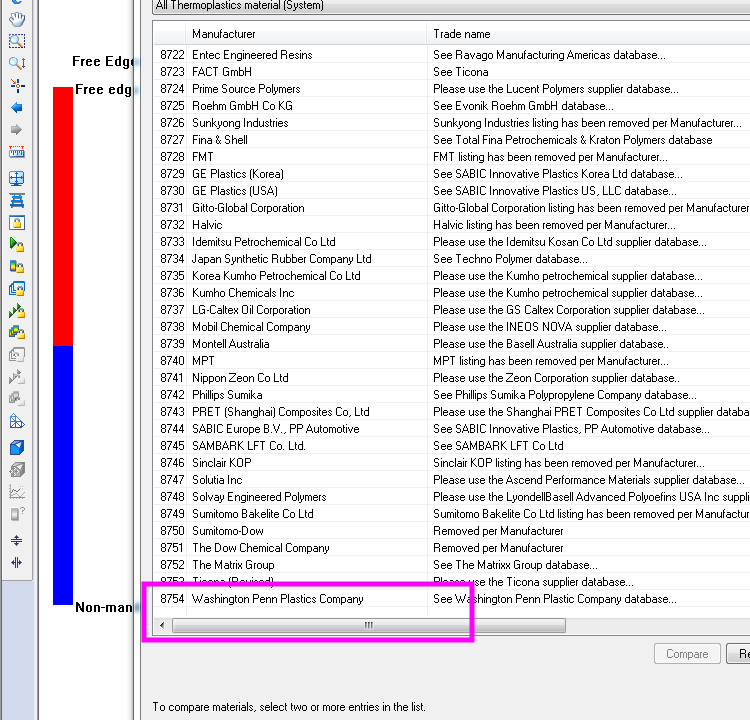
Task: Select row 8736 Kumho Chemicals Inc
Action: 452,293
